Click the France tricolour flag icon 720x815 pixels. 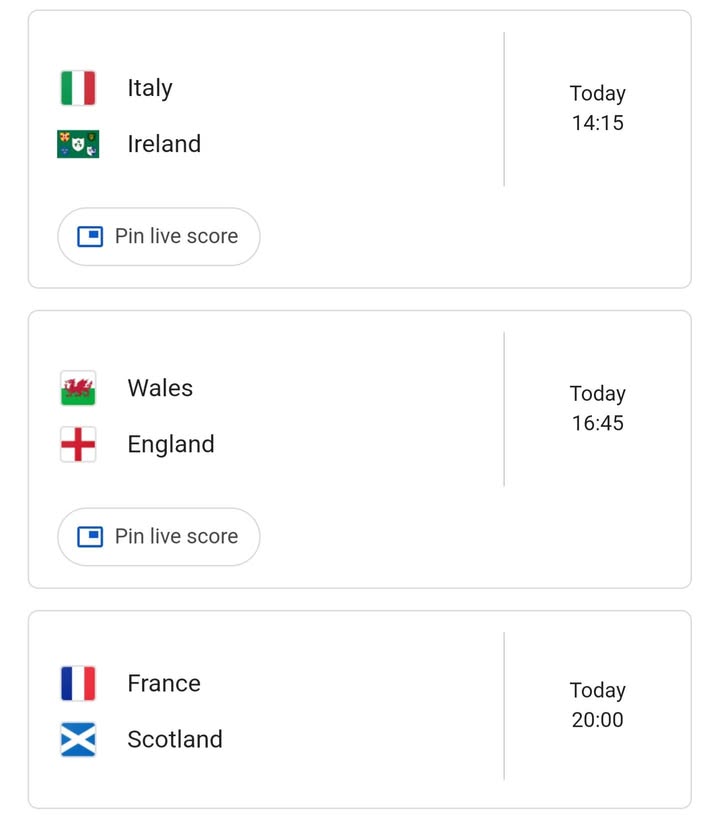(x=78, y=683)
